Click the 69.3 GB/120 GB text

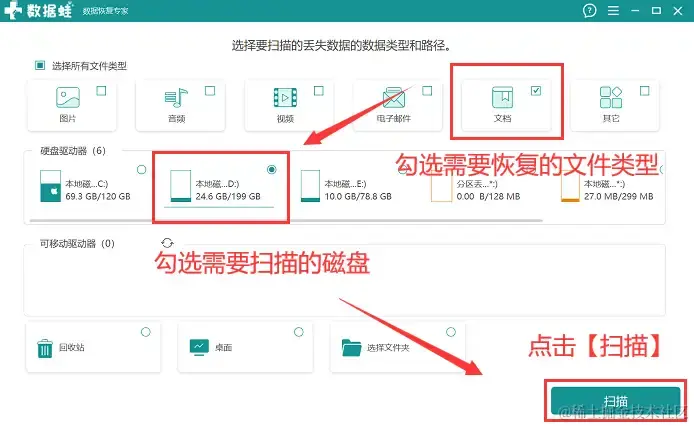click(x=98, y=196)
